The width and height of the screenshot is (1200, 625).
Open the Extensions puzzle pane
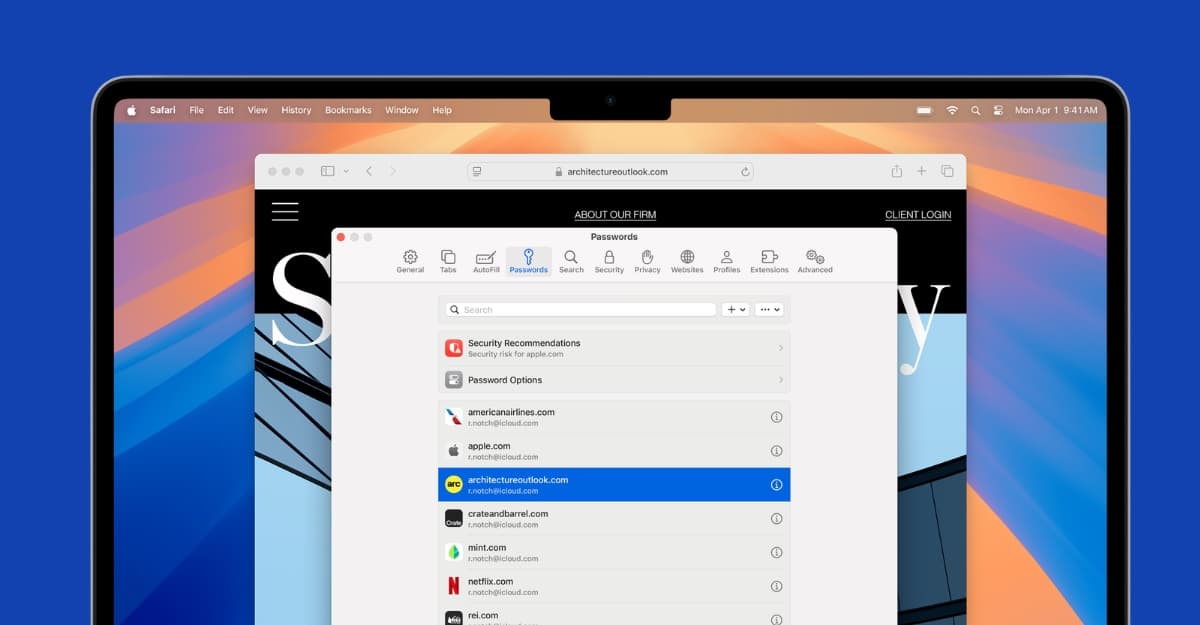point(769,261)
